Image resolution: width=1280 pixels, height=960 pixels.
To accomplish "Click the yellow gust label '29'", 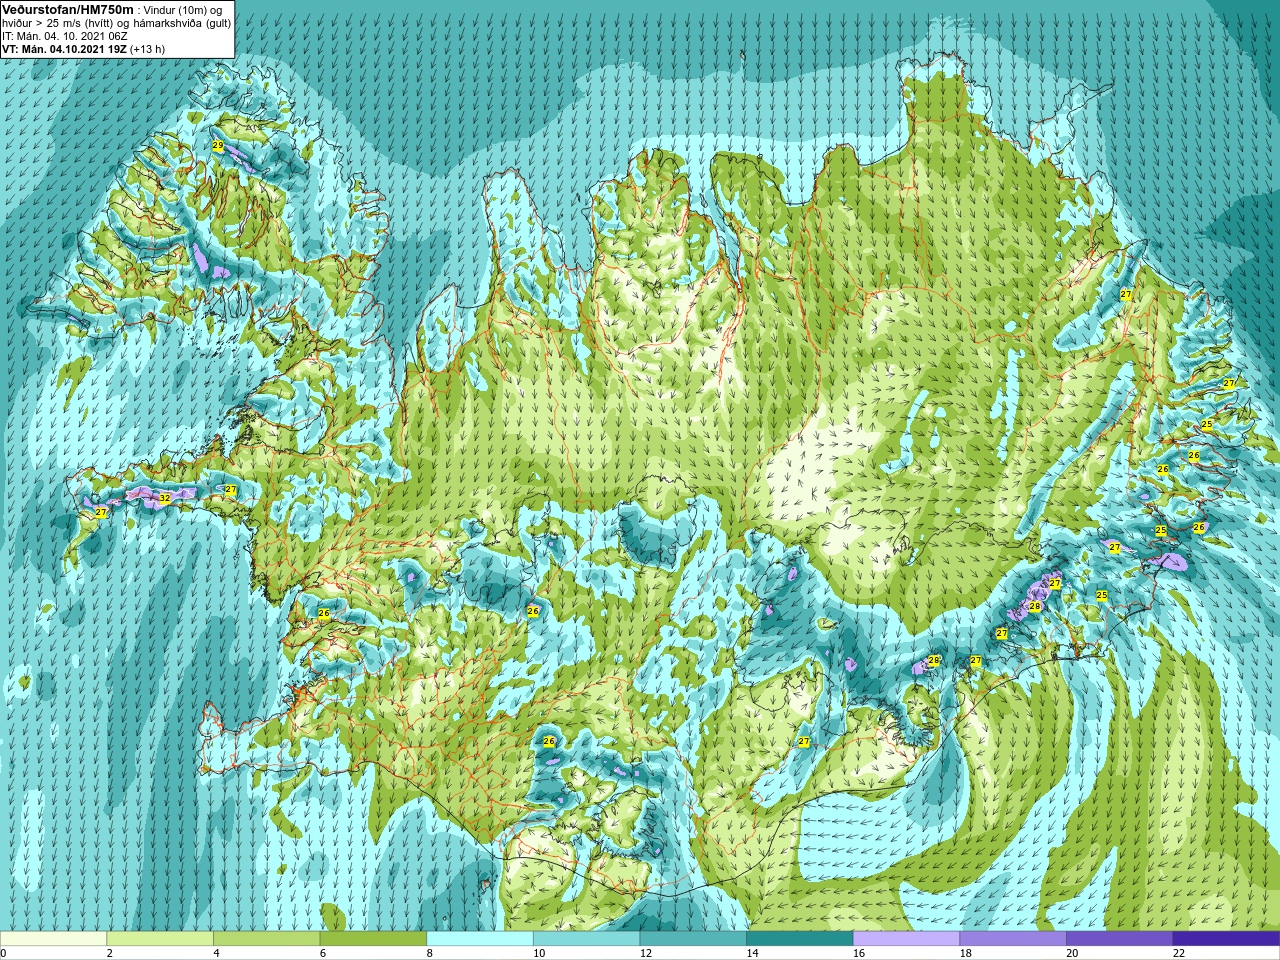I will click(218, 146).
